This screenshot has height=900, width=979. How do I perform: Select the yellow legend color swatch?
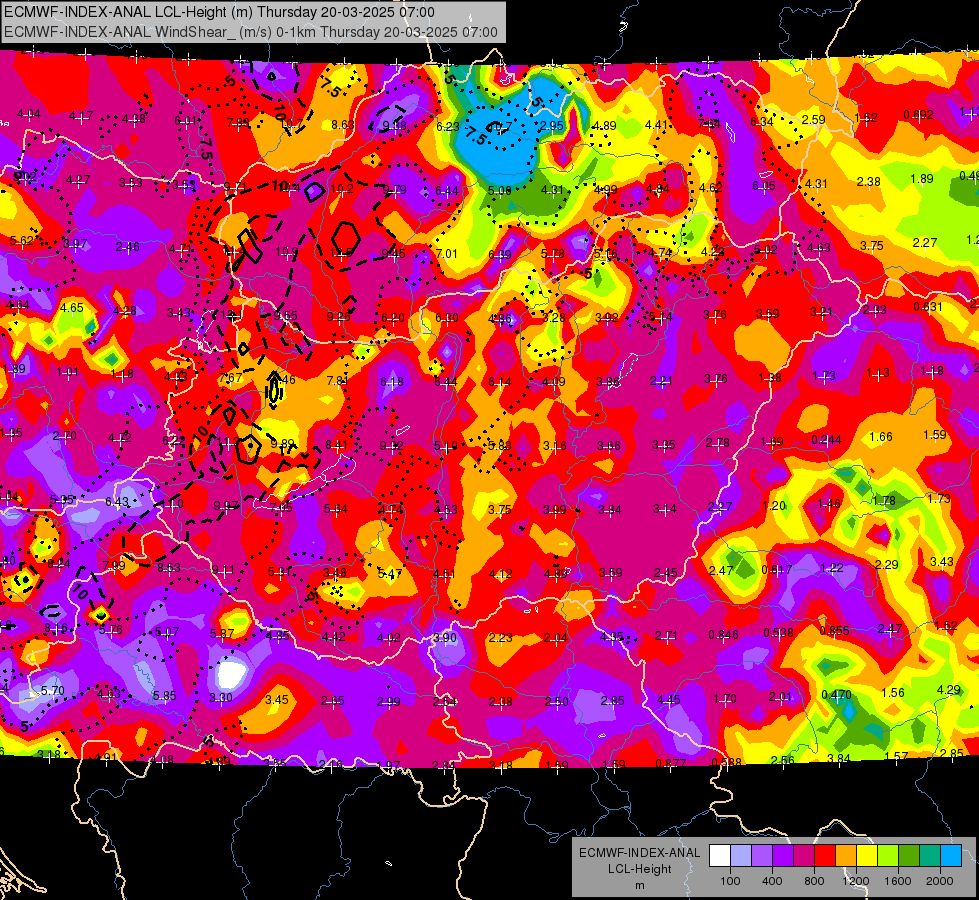867,856
